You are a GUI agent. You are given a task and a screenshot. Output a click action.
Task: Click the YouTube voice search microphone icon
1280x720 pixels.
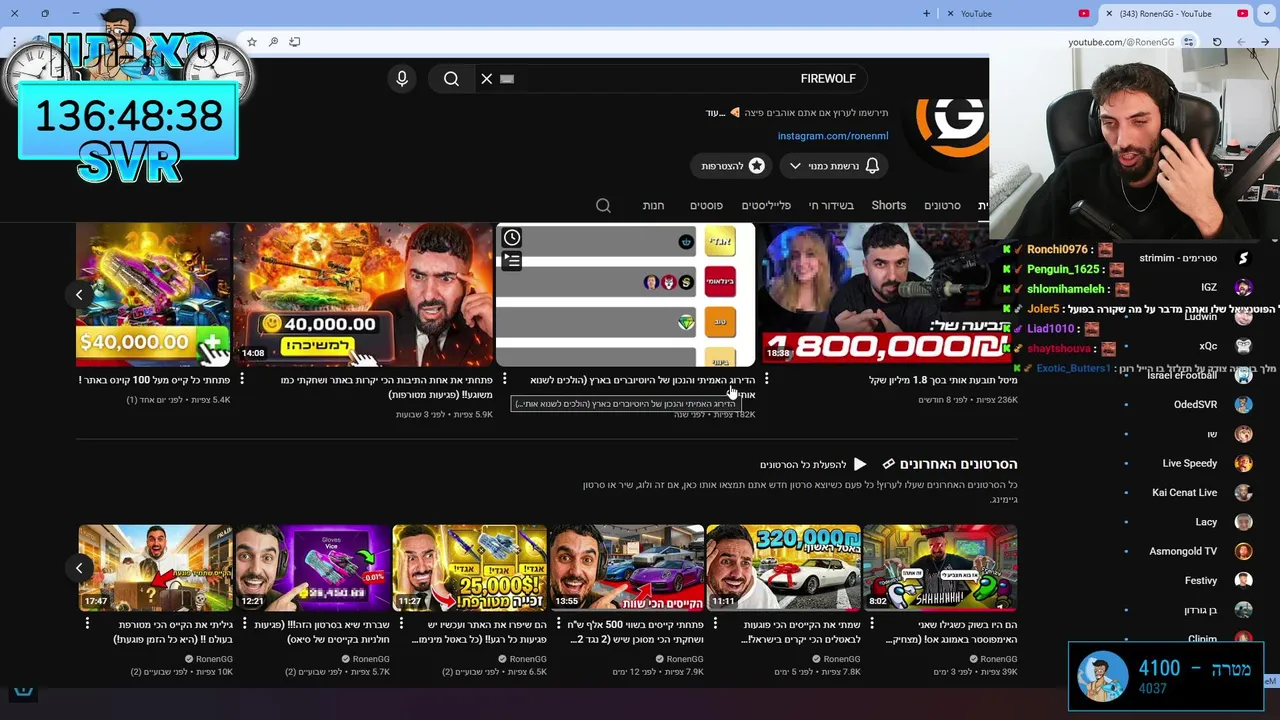click(402, 79)
